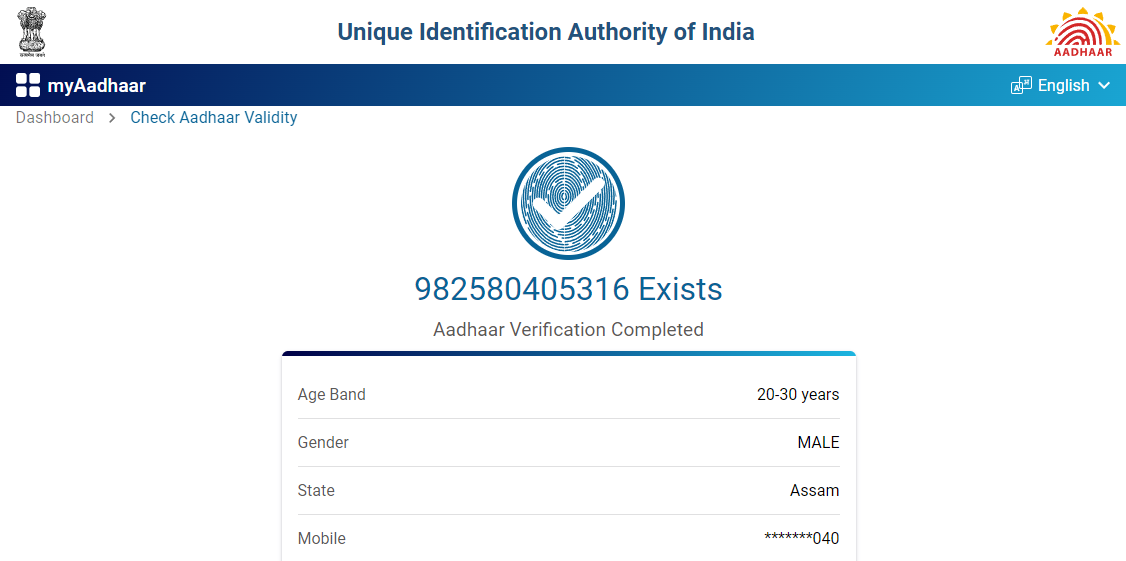This screenshot has width=1126, height=561.
Task: Click the fingerprint checkmark verification icon
Action: tap(568, 203)
